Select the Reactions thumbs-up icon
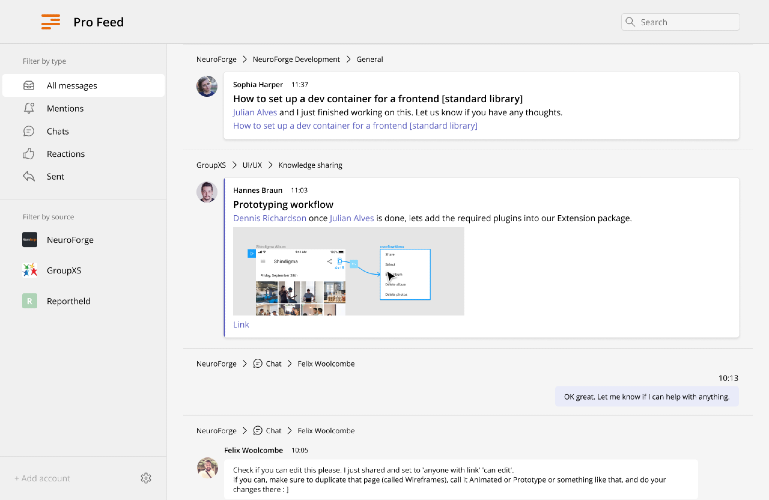The image size is (769, 500). tap(29, 153)
